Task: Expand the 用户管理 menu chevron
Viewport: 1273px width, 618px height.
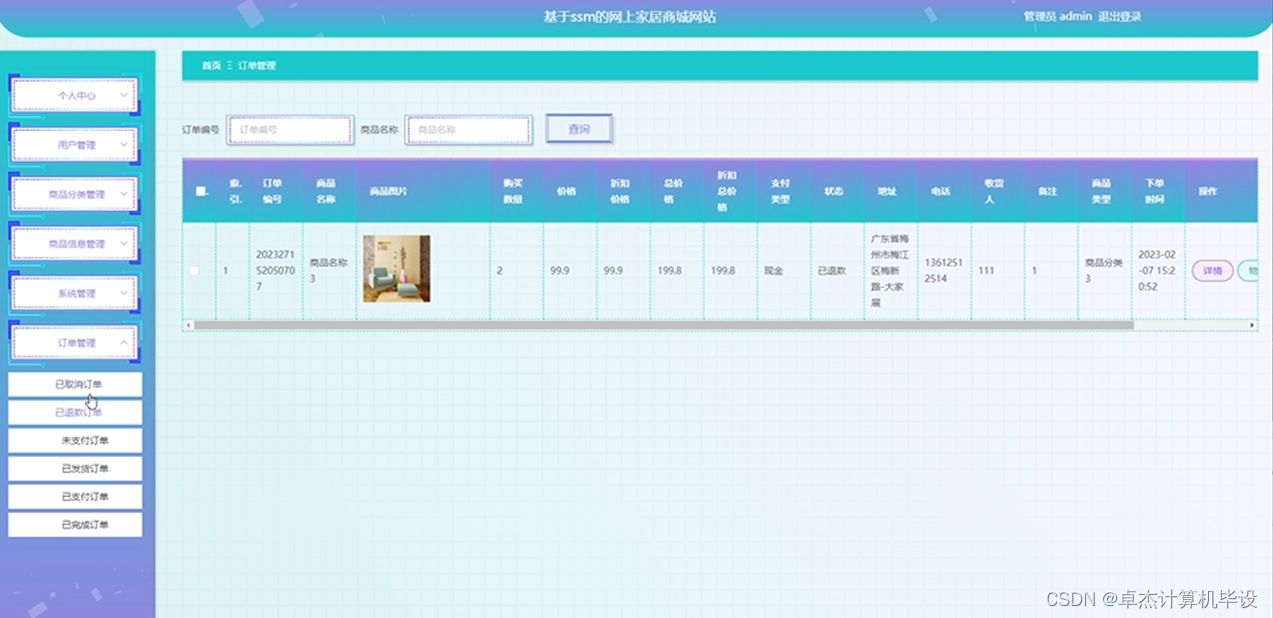Action: [x=124, y=145]
